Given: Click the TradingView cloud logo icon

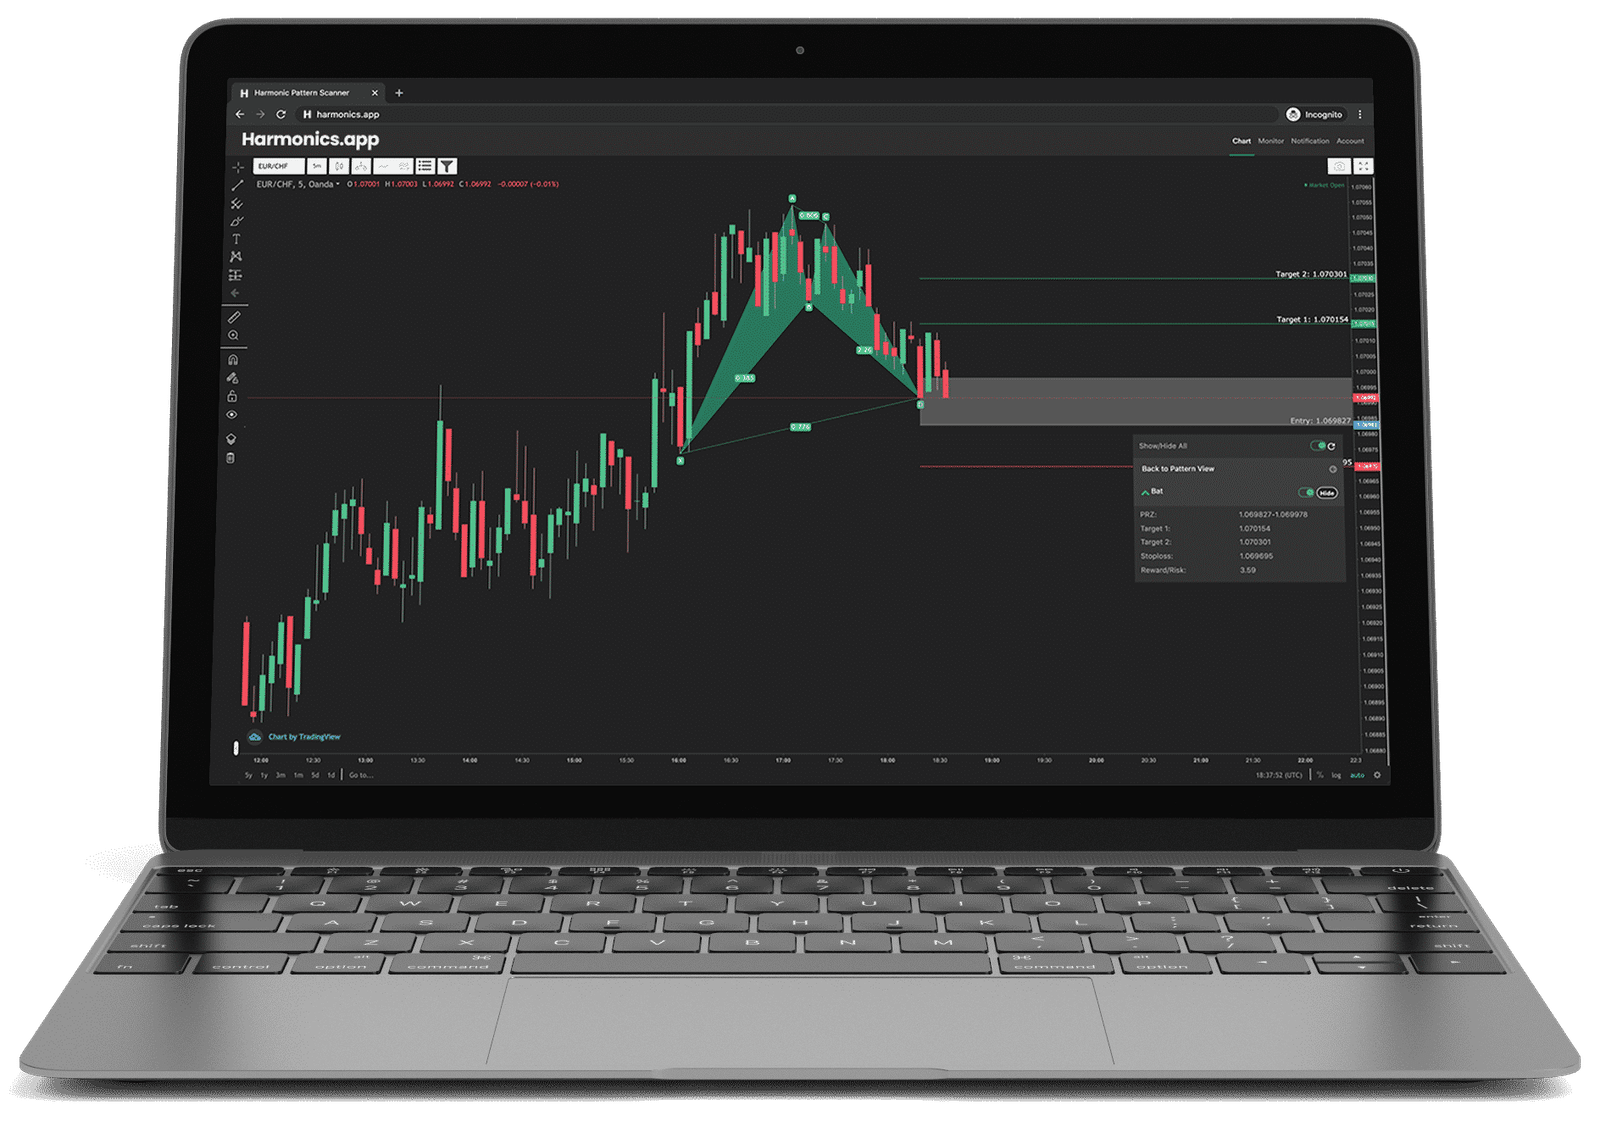Looking at the screenshot, I should click(x=255, y=737).
